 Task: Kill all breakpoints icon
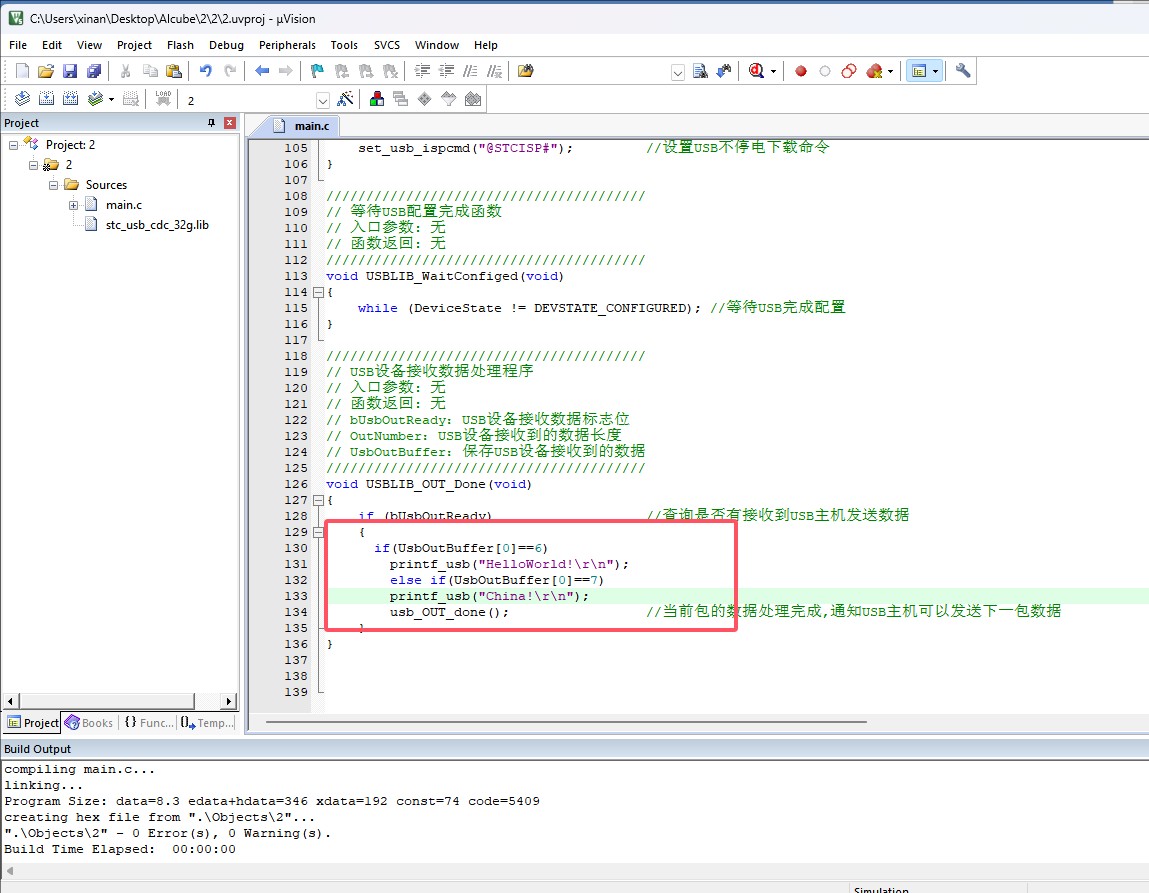(874, 71)
